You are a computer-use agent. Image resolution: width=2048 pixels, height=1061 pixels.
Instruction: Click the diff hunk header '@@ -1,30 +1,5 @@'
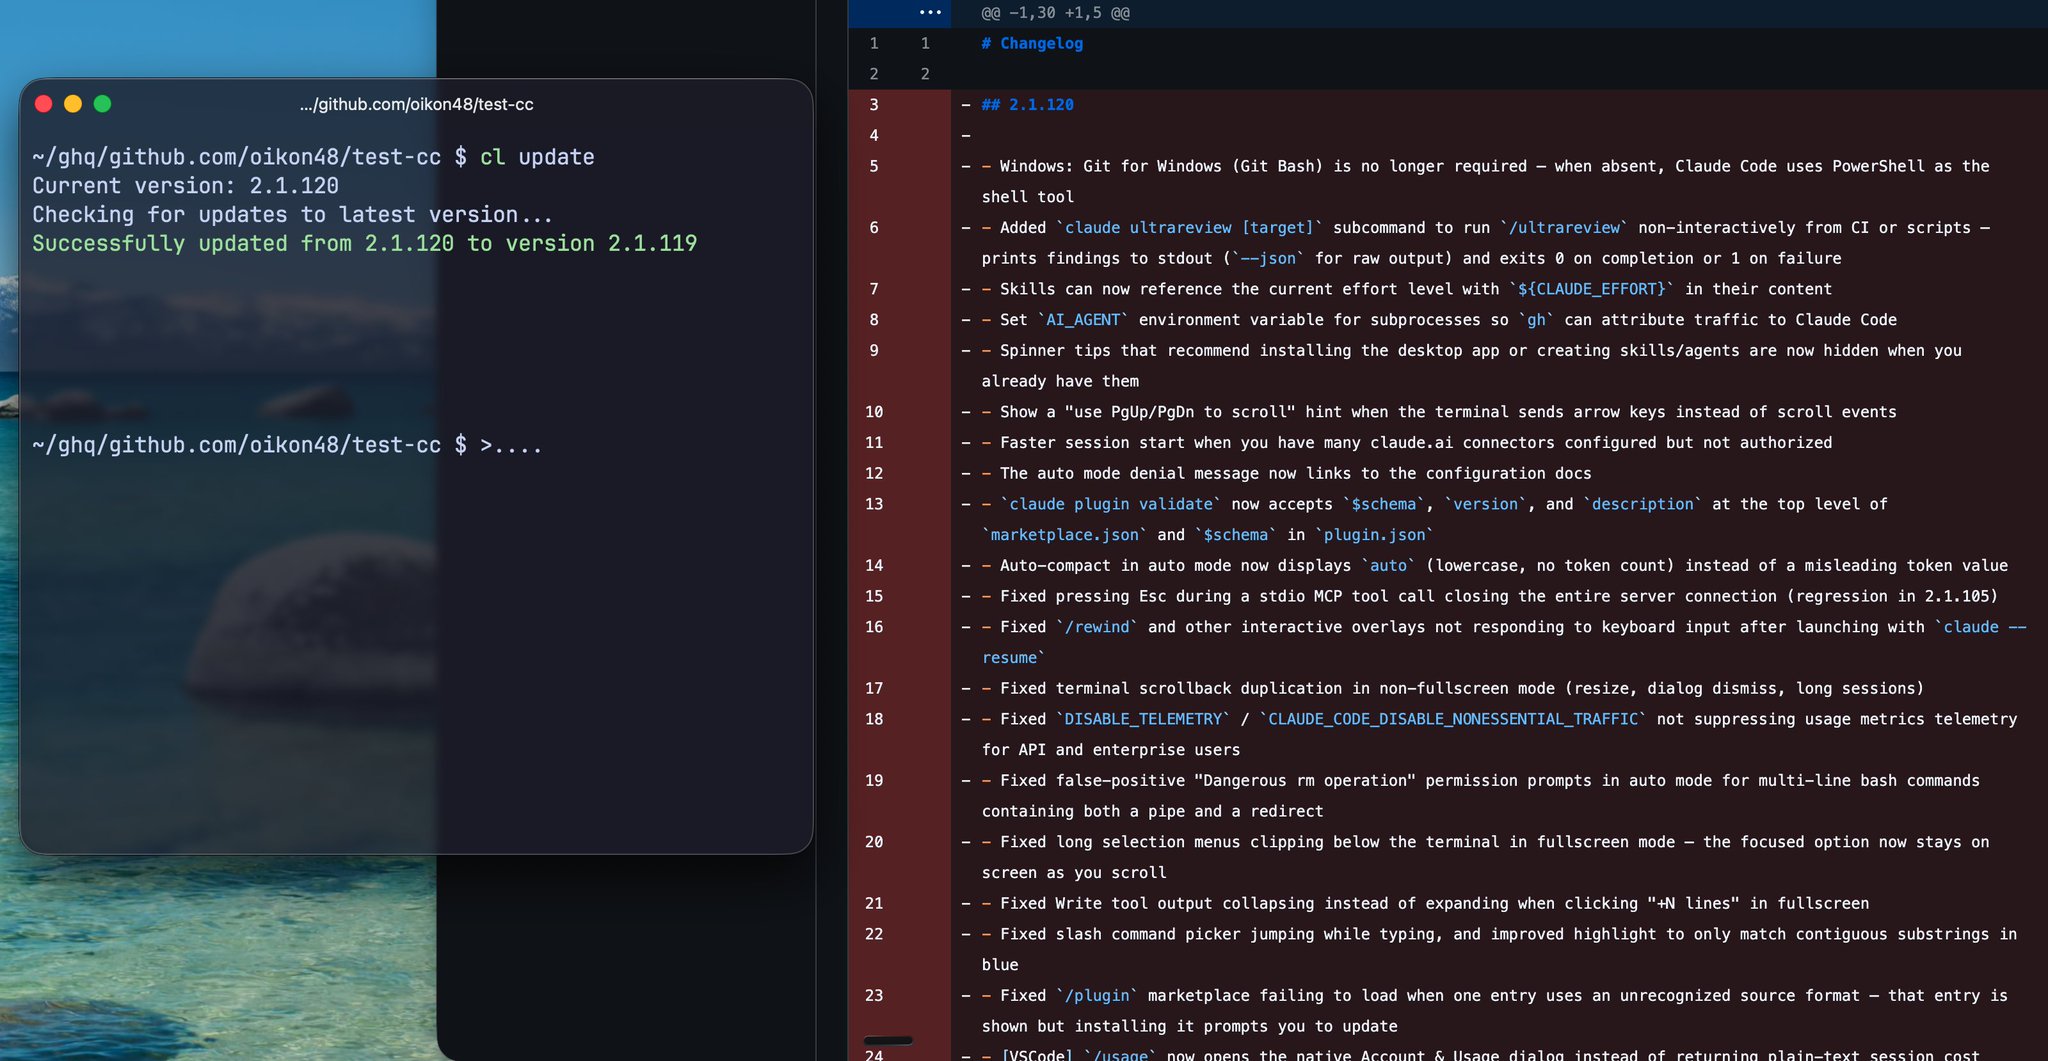(1055, 13)
